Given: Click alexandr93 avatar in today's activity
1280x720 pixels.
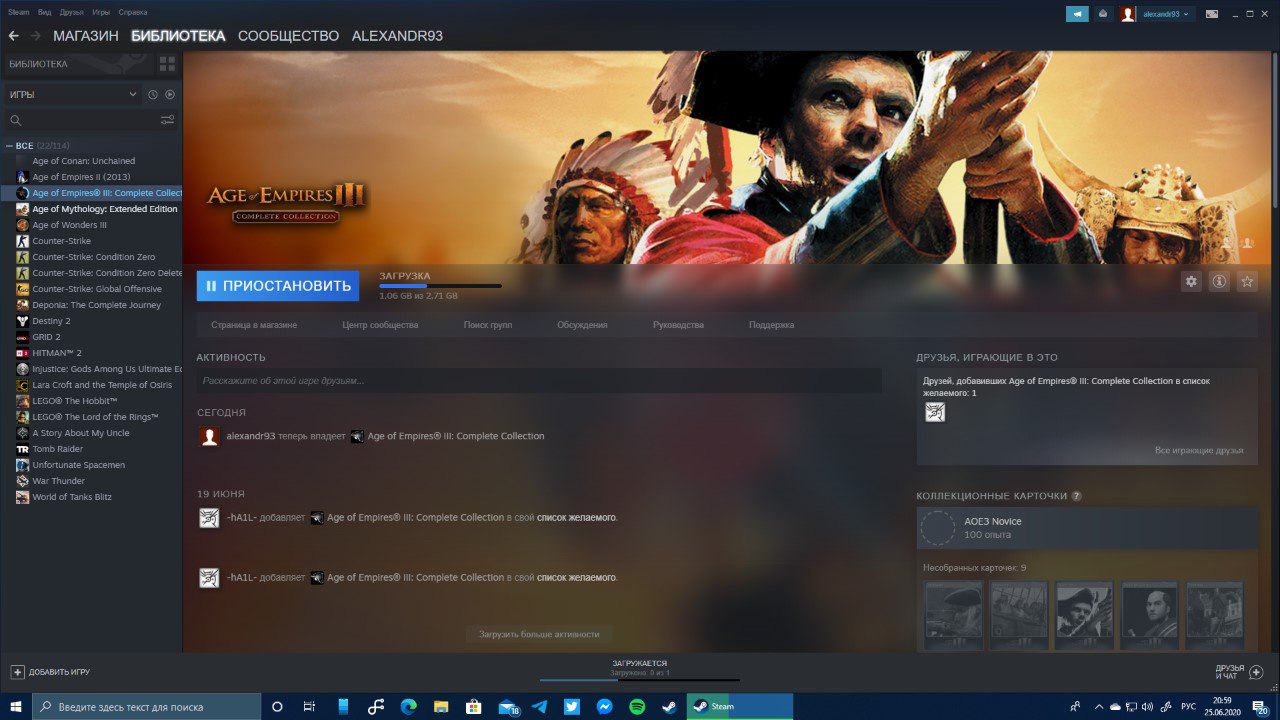Looking at the screenshot, I should pos(209,437).
